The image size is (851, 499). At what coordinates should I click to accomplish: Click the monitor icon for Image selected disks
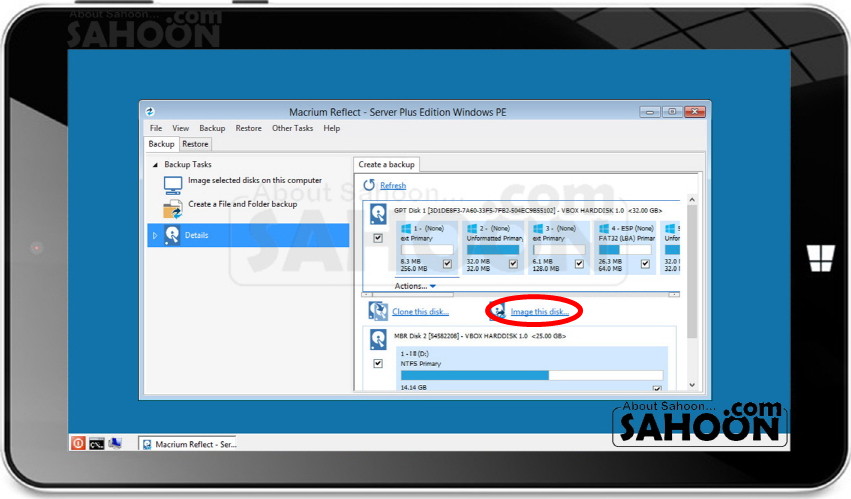click(173, 186)
